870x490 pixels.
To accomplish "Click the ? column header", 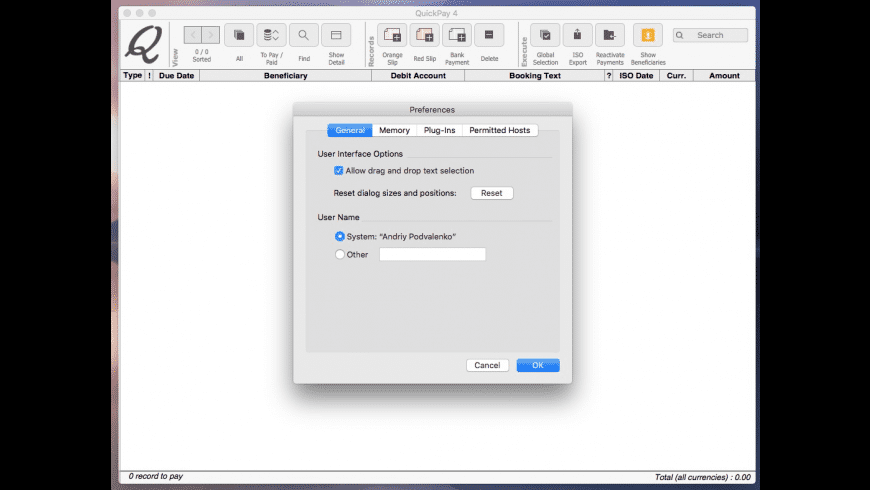I will pos(609,75).
